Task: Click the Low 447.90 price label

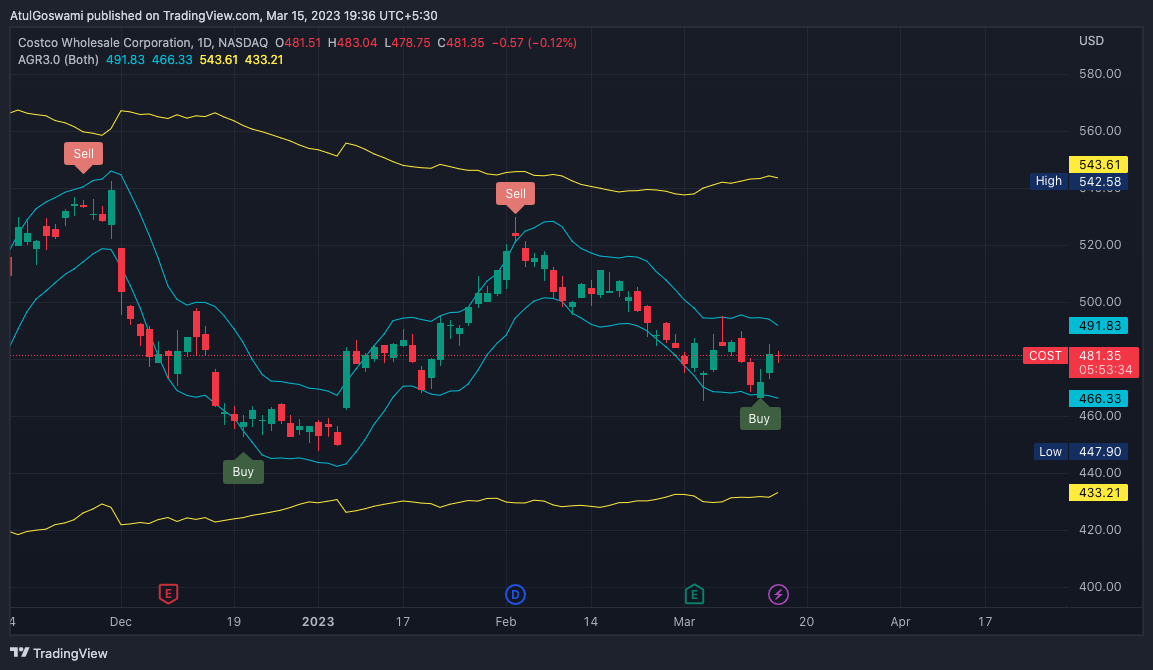Action: coord(1079,452)
